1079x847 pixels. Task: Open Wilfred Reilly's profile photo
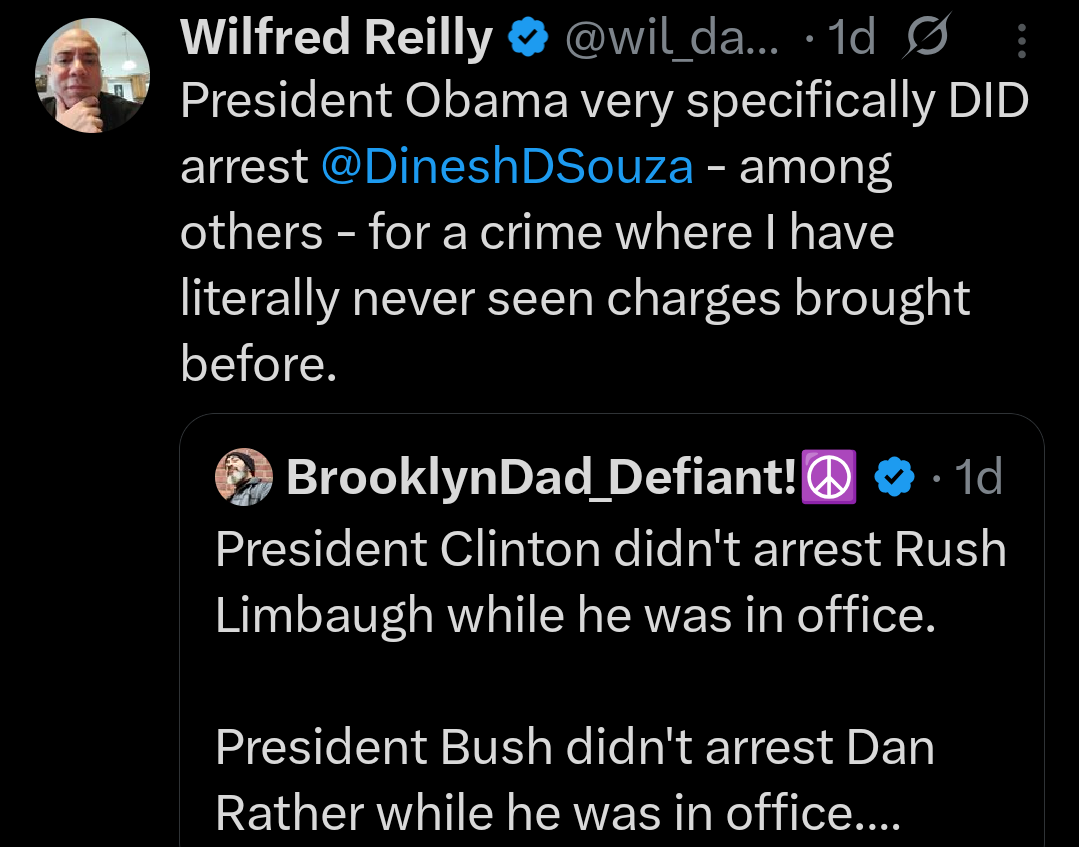coord(92,74)
